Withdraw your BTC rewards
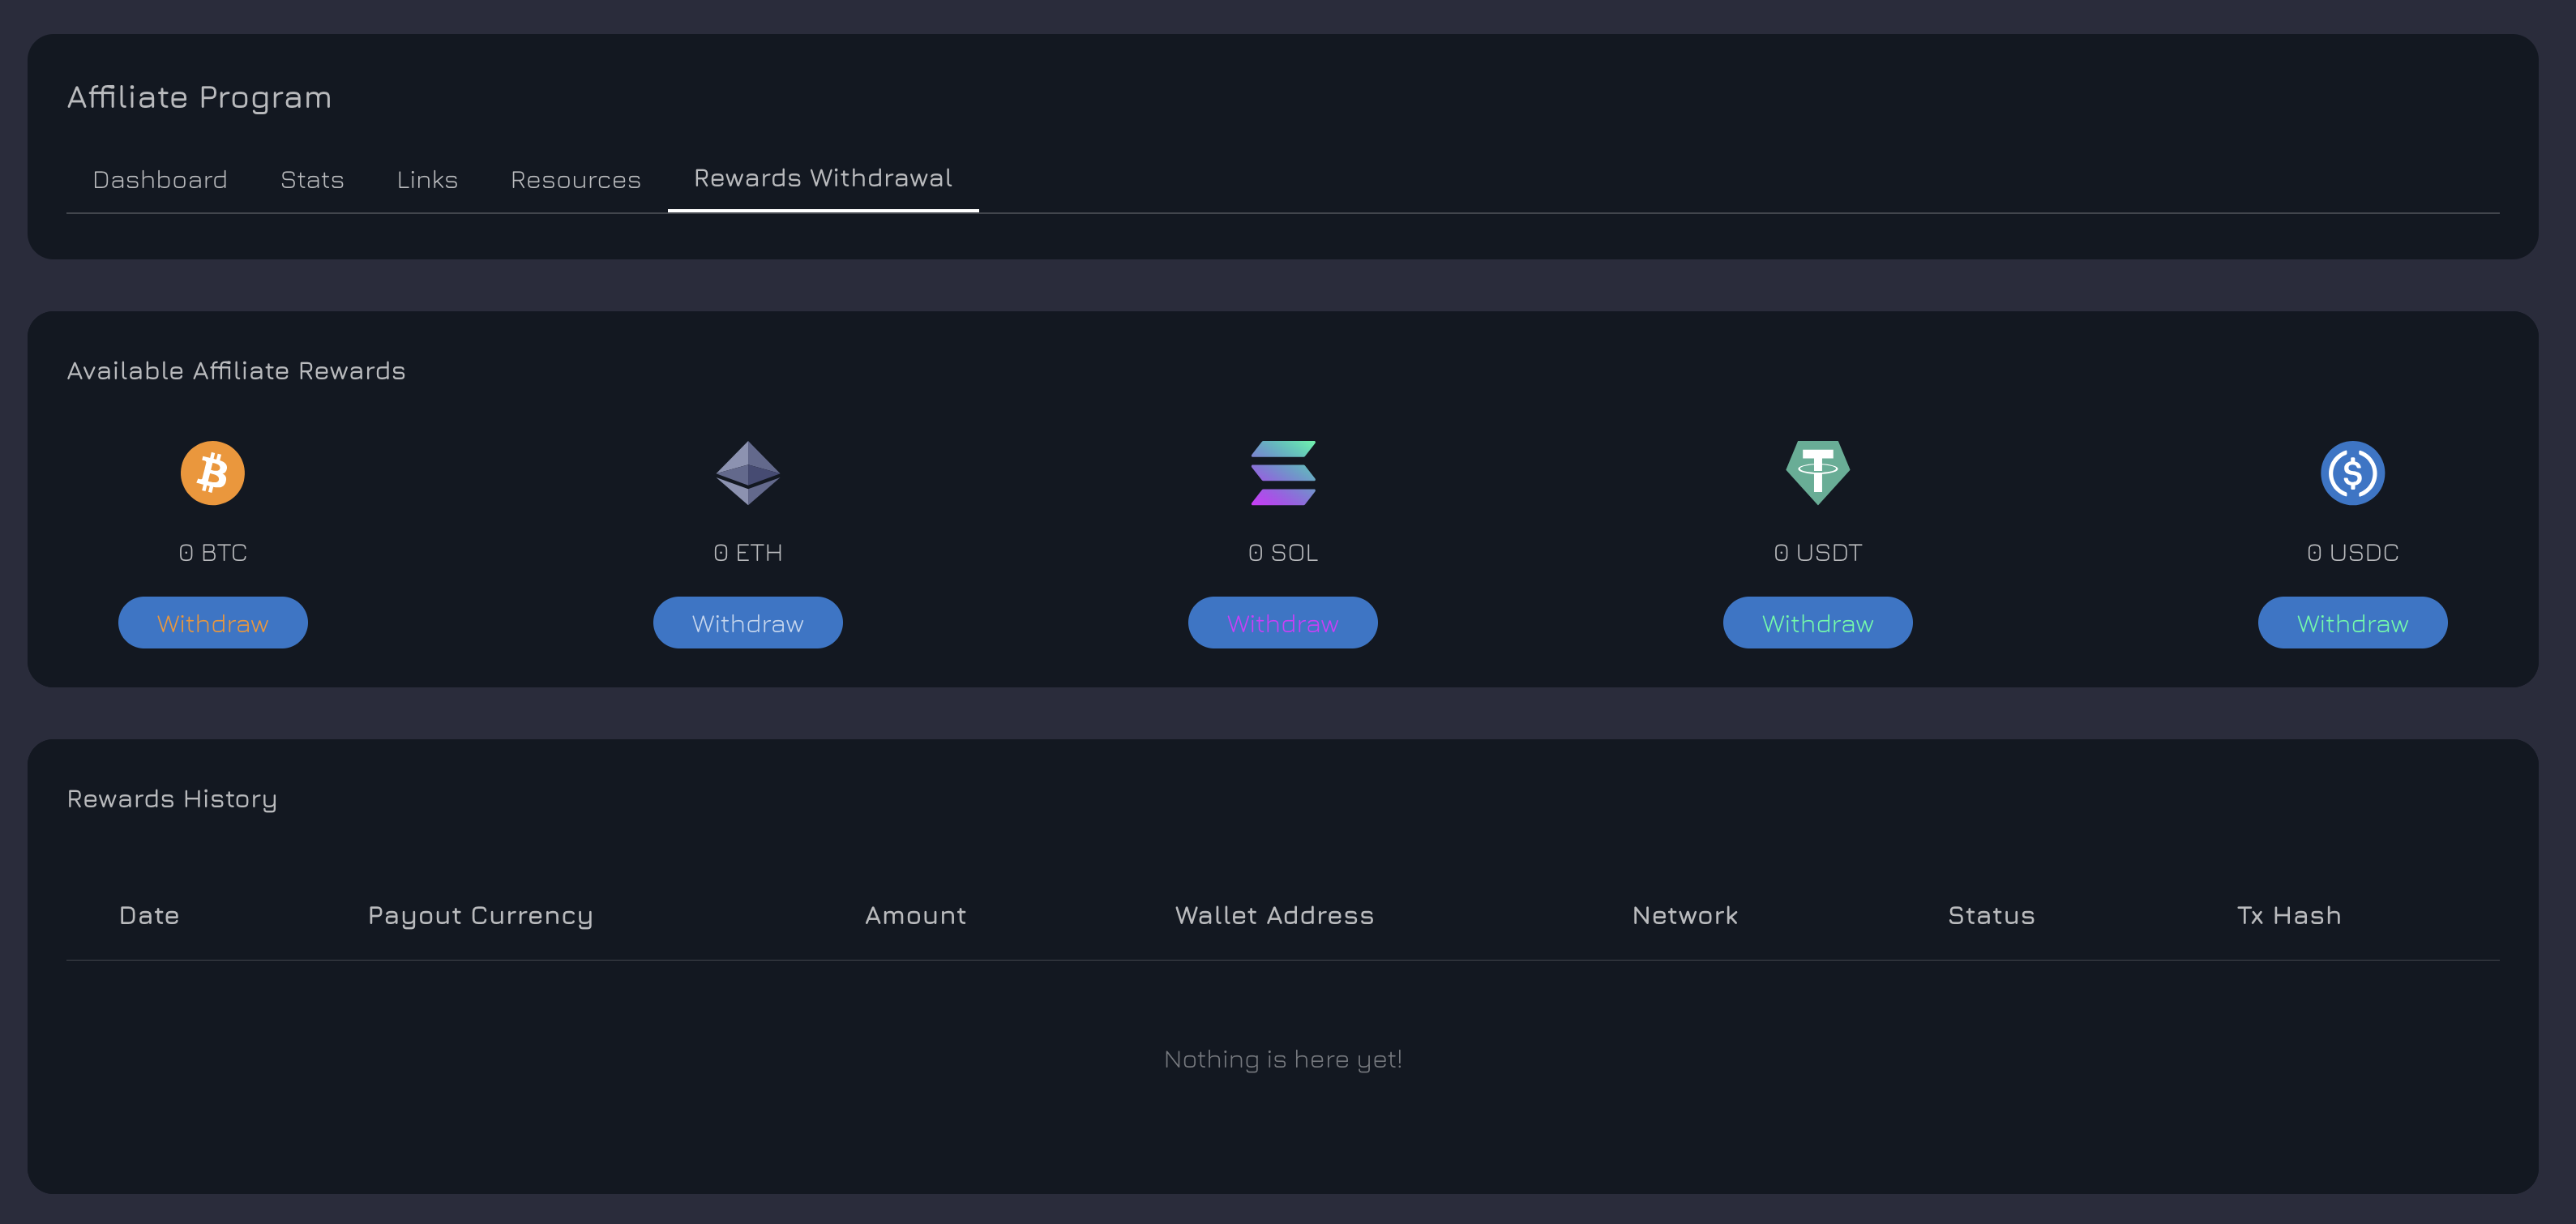Image resolution: width=2576 pixels, height=1224 pixels. pyautogui.click(x=212, y=622)
